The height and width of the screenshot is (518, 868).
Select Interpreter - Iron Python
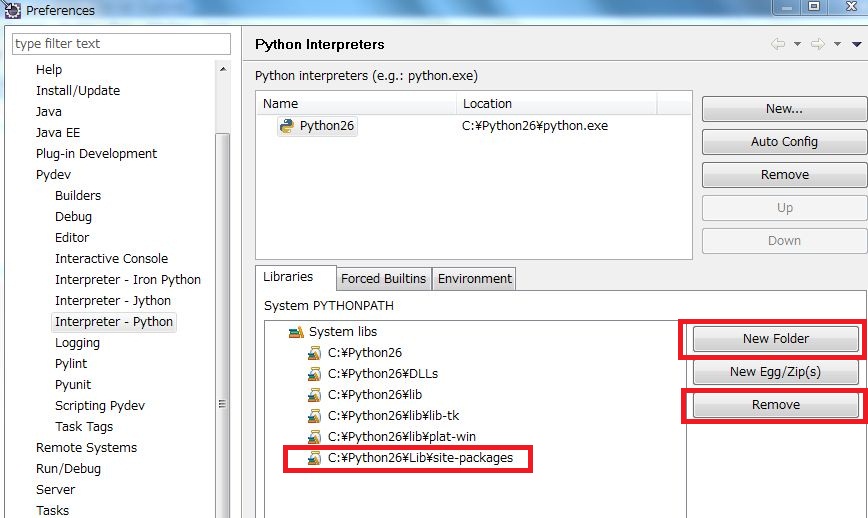[x=128, y=280]
